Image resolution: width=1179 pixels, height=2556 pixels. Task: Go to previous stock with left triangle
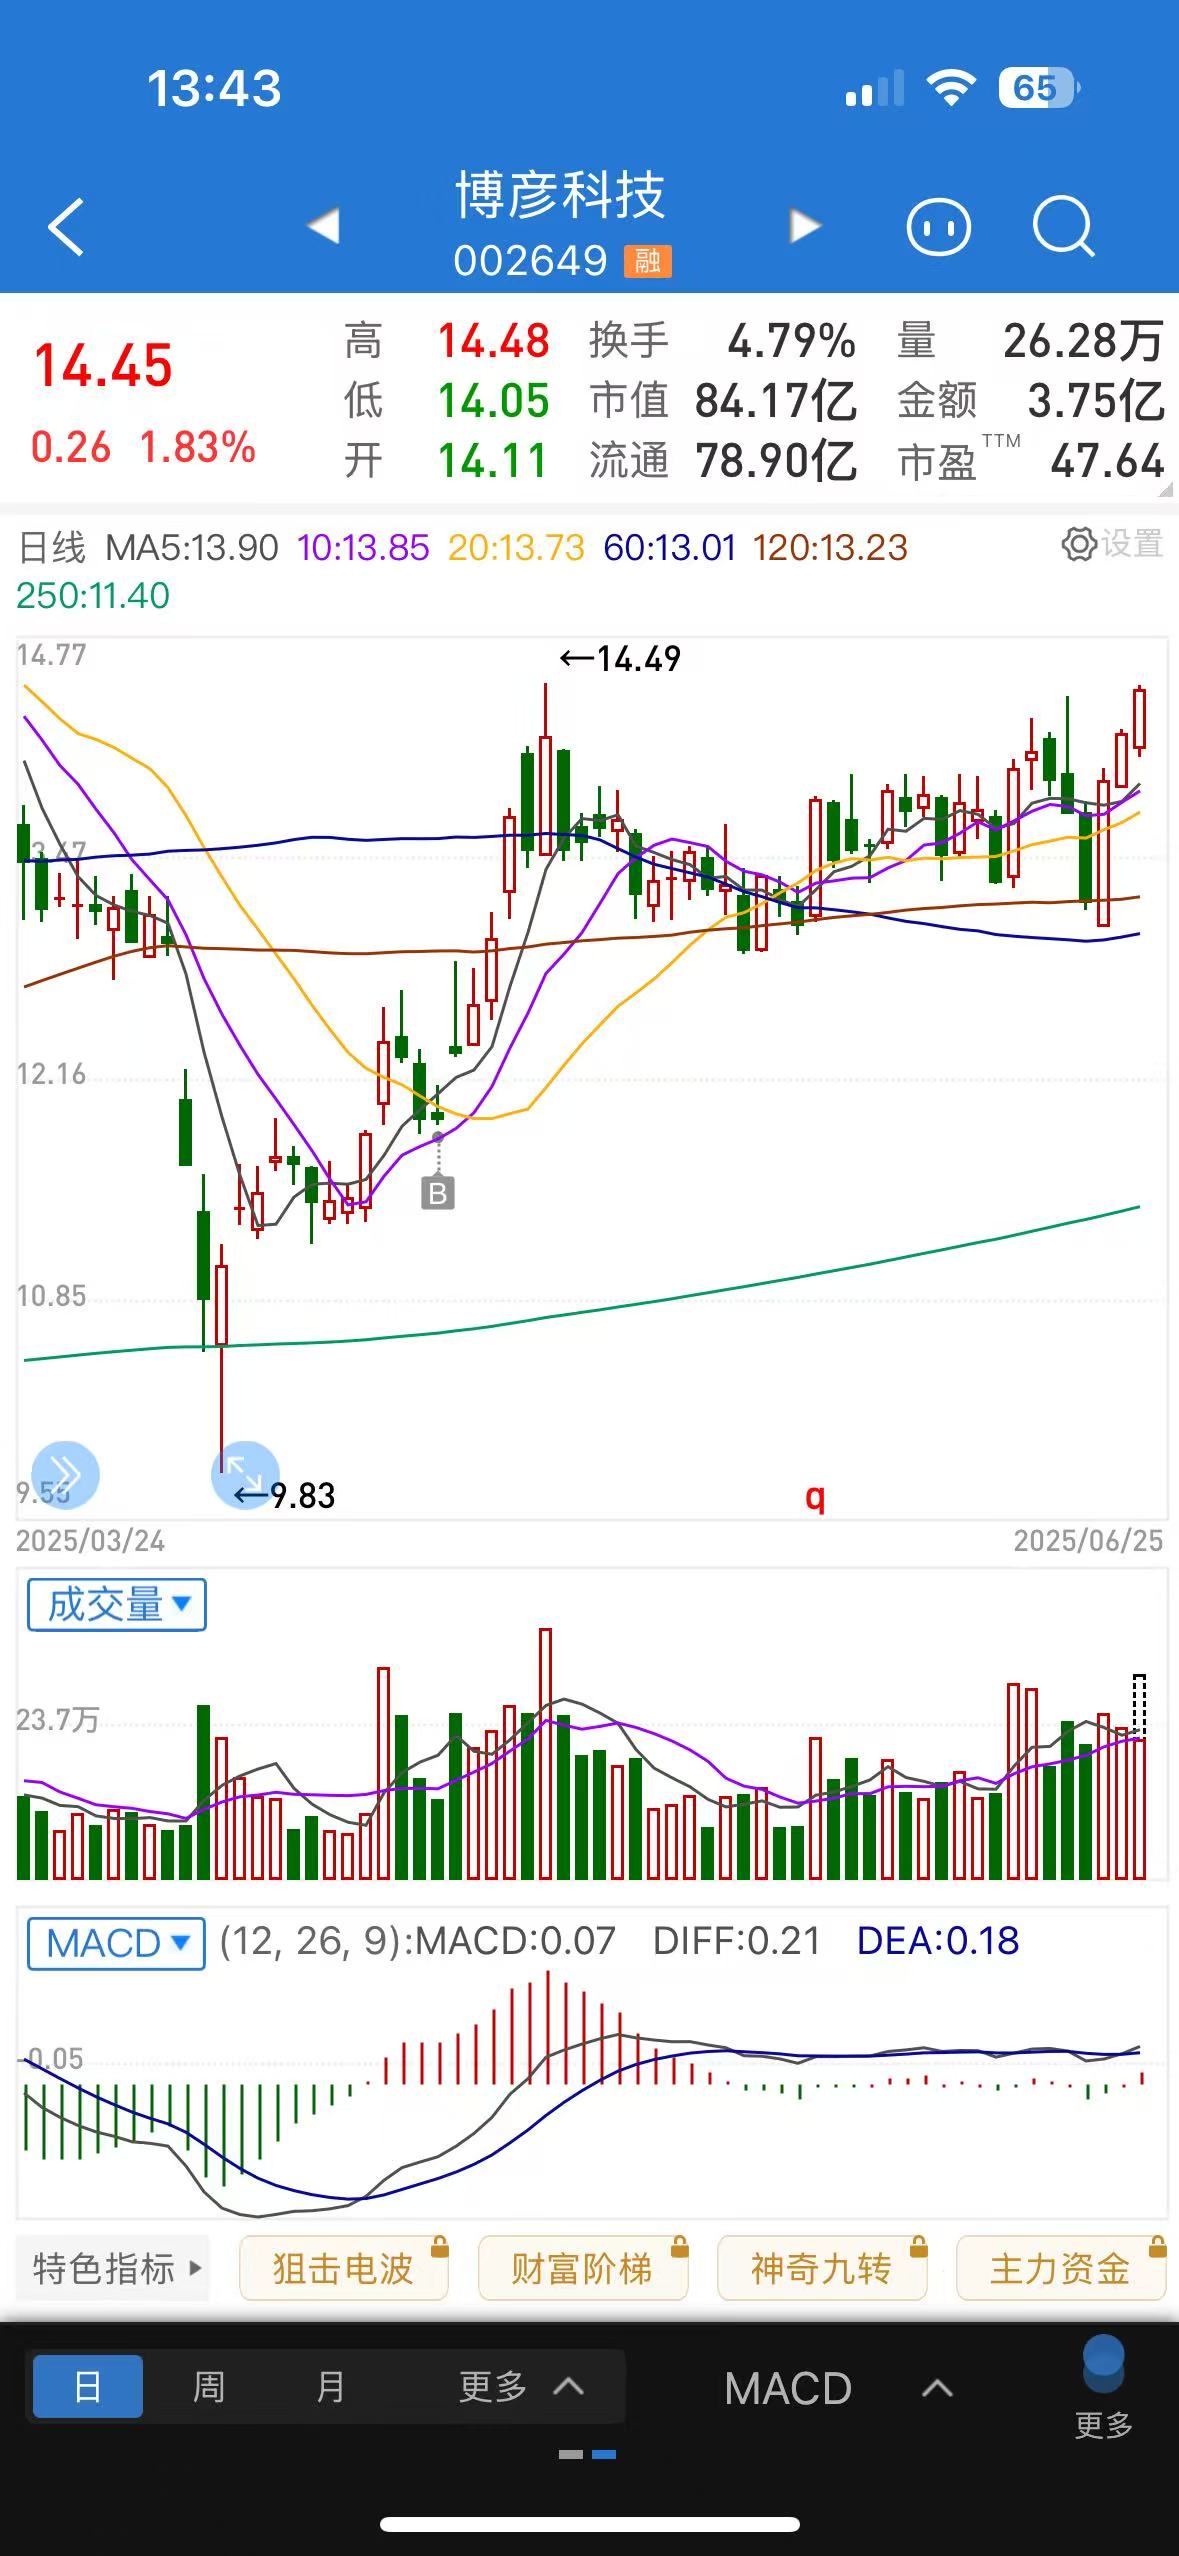tap(323, 226)
